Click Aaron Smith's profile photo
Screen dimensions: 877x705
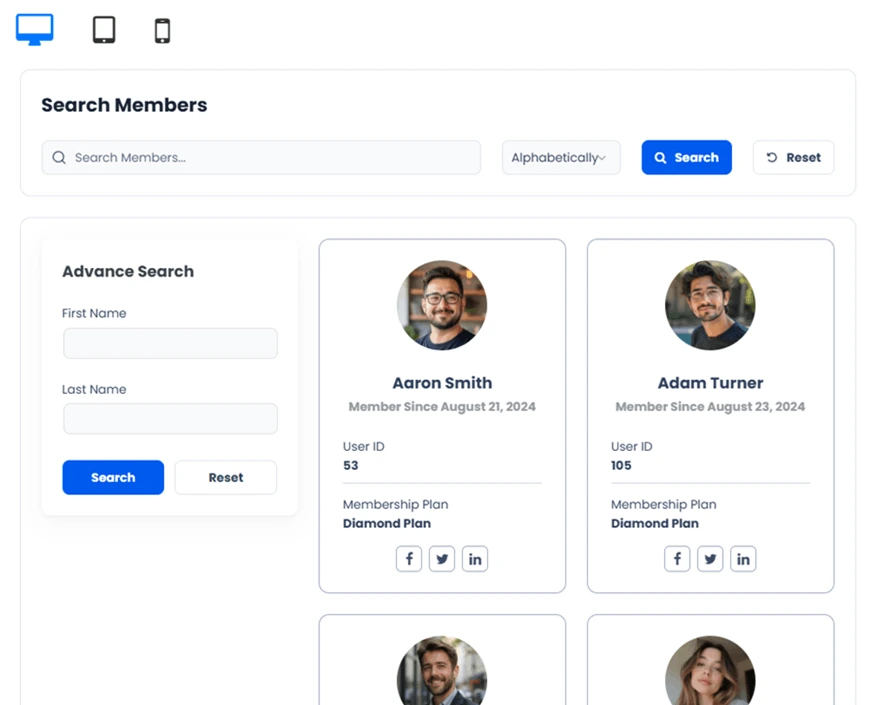coord(442,305)
